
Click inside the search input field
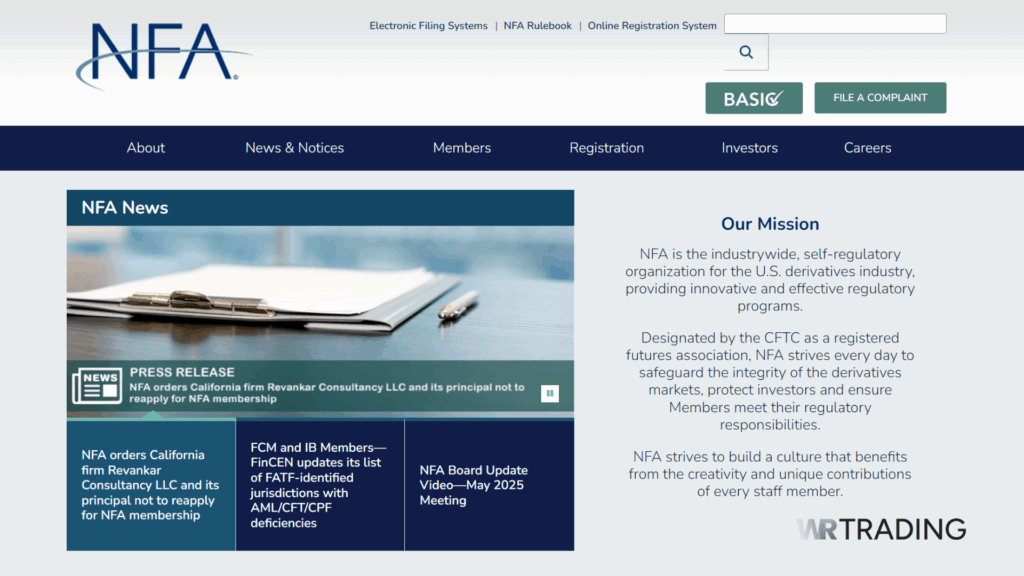(834, 23)
